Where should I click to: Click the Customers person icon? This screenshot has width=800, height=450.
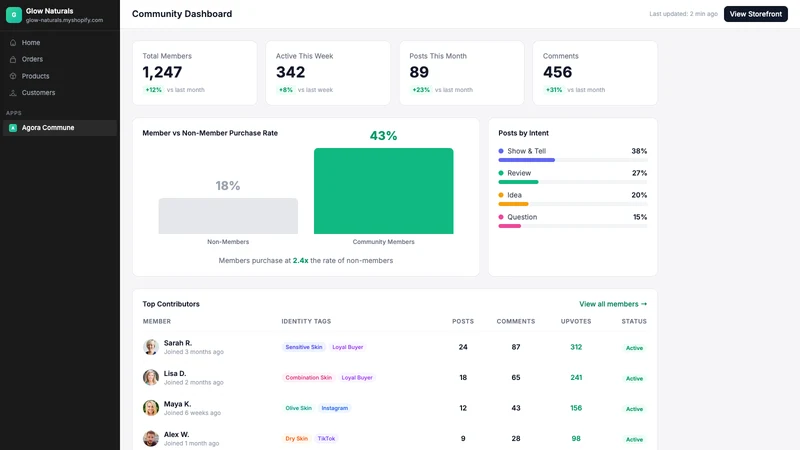click(13, 93)
